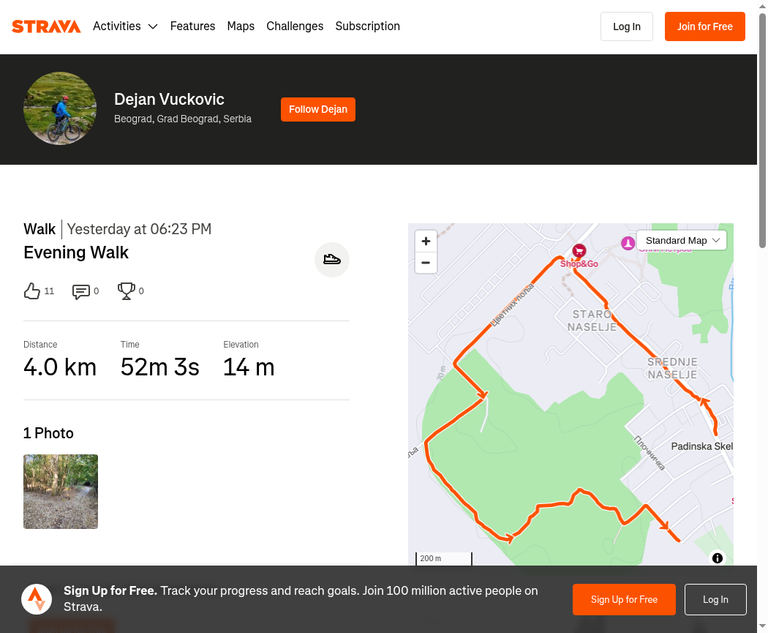Open the forest trail photo thumbnail

(61, 491)
